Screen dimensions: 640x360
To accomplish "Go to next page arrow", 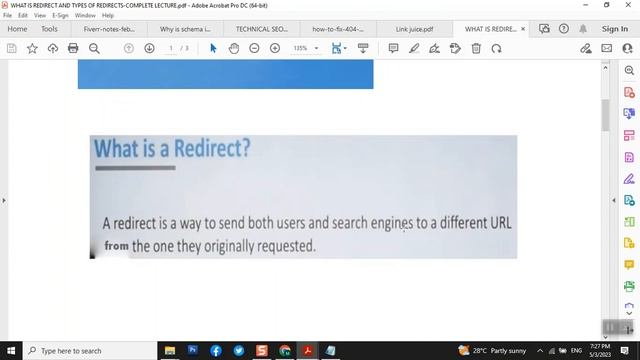I will [149, 48].
